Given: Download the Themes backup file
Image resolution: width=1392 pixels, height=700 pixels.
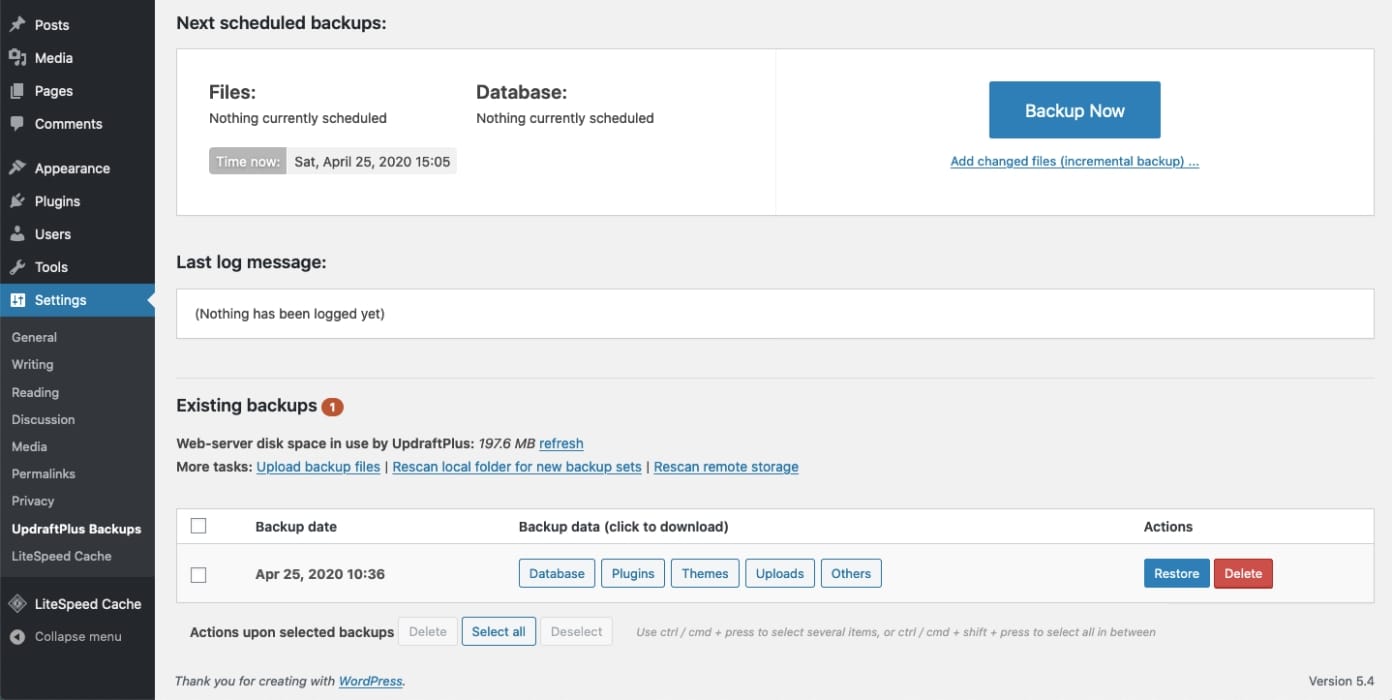Looking at the screenshot, I should point(705,573).
